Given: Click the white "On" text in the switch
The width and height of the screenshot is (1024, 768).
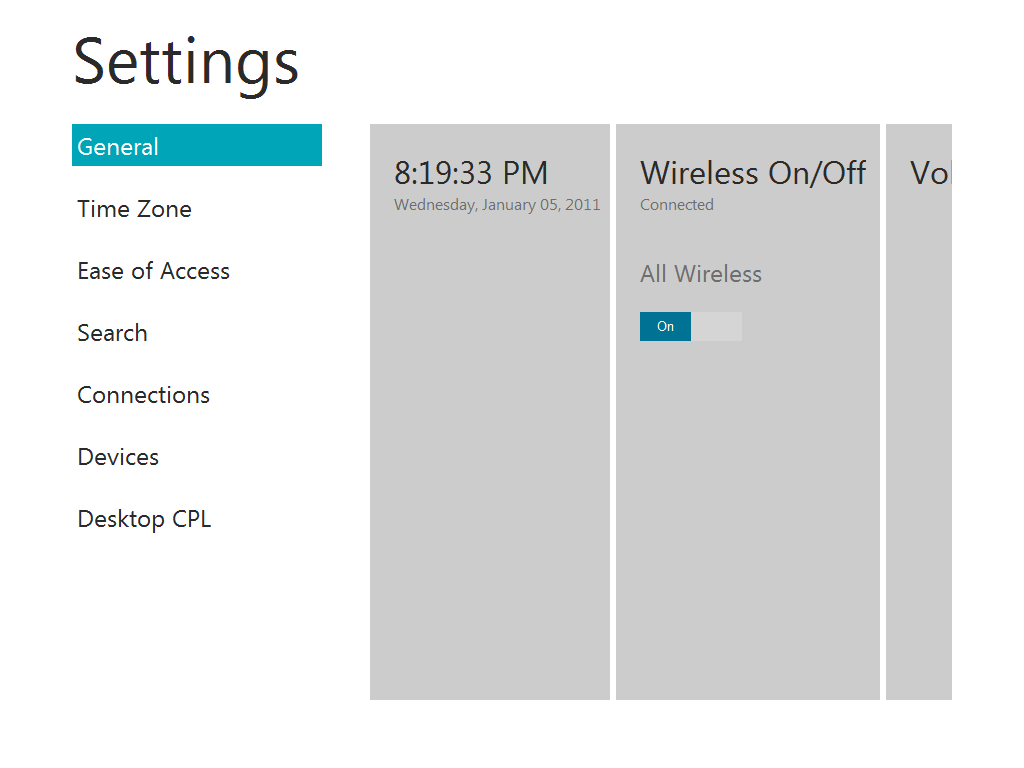Looking at the screenshot, I should (666, 327).
